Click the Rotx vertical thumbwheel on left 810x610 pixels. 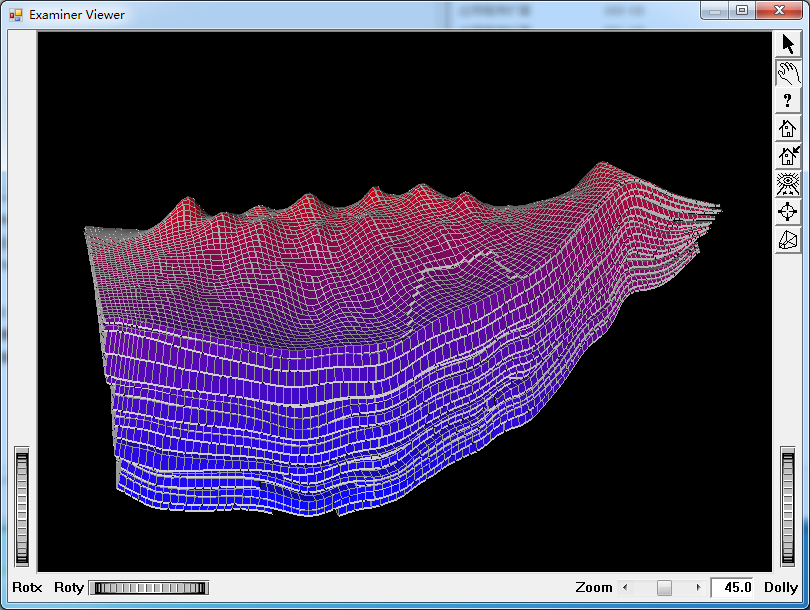(x=22, y=508)
